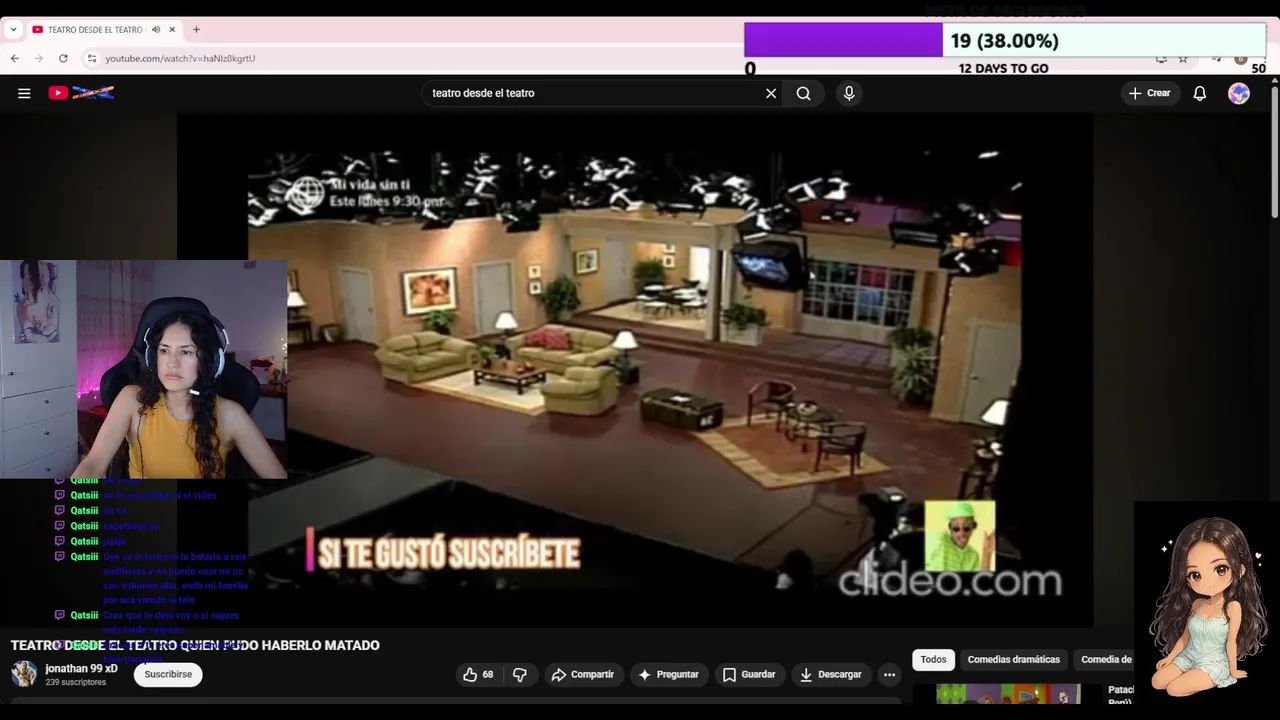Open the YouTube hamburger guide menu

pos(24,93)
